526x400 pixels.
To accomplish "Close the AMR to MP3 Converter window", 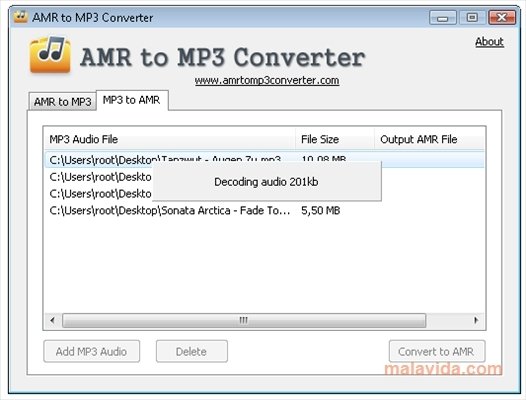I will pyautogui.click(x=502, y=17).
